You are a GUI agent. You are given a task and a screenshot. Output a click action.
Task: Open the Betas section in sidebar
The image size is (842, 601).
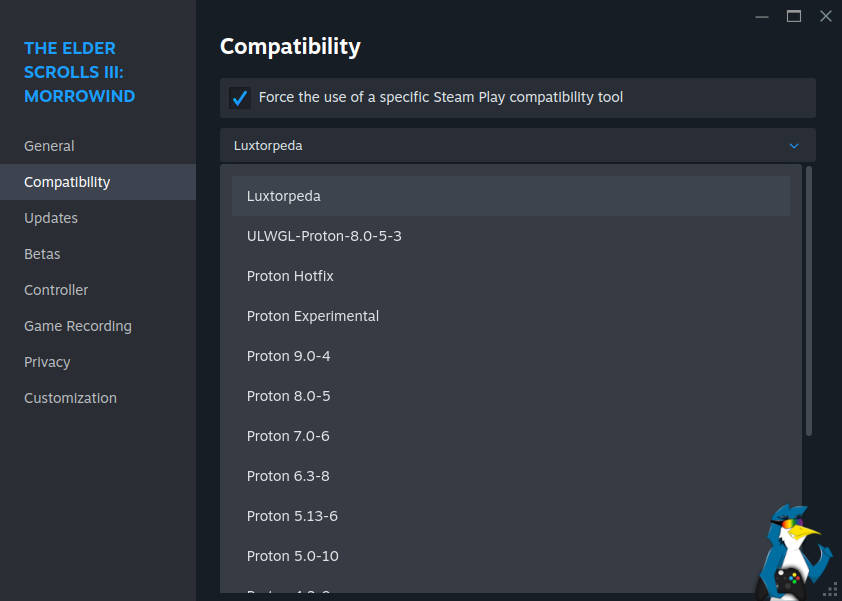(42, 254)
